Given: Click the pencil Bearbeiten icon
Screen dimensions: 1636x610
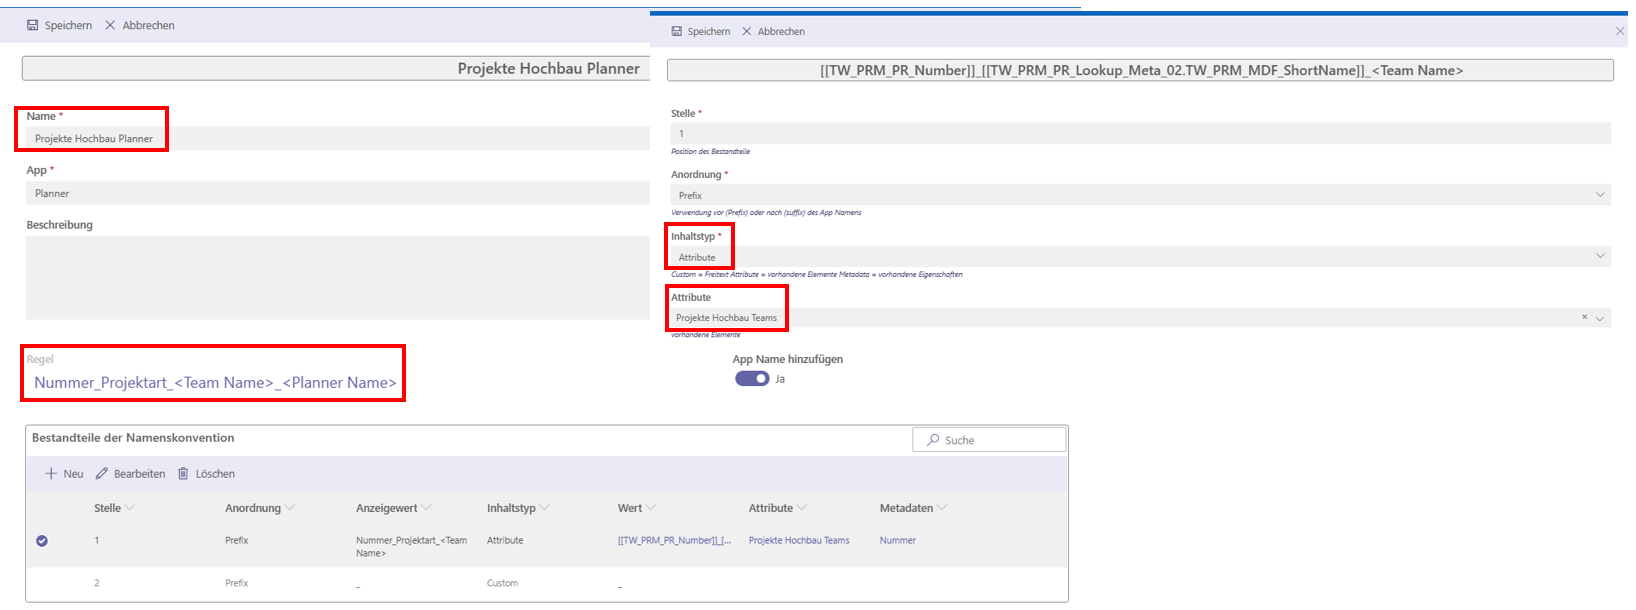Looking at the screenshot, I should [x=101, y=474].
